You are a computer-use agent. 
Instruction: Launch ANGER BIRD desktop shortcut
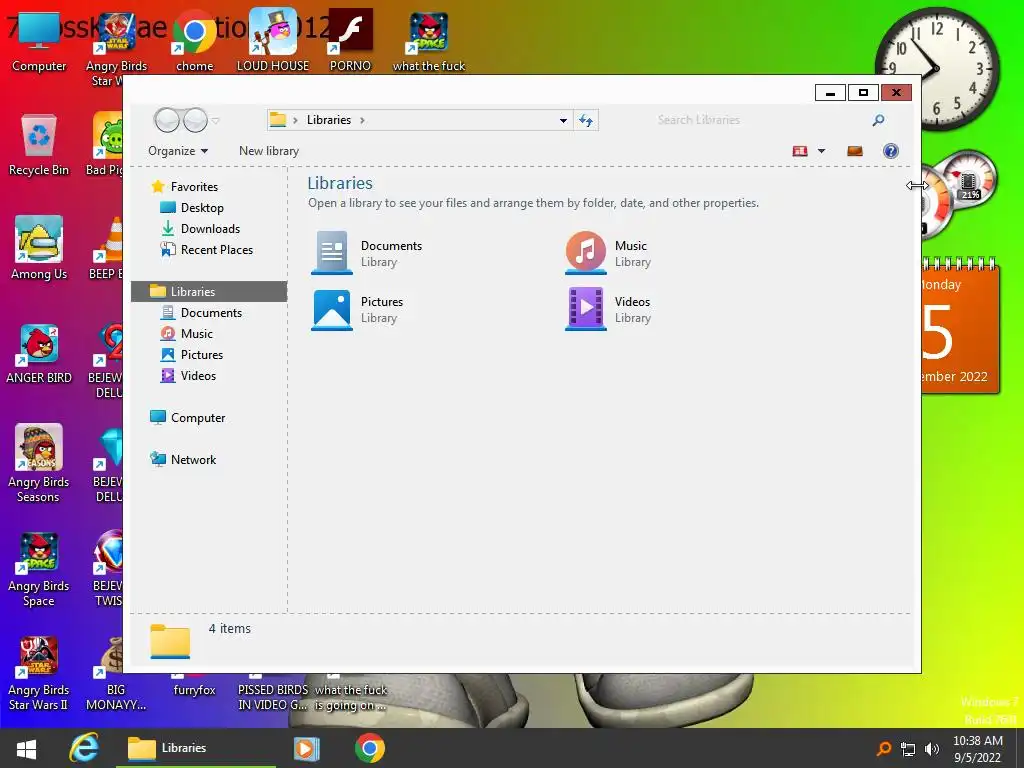[39, 353]
